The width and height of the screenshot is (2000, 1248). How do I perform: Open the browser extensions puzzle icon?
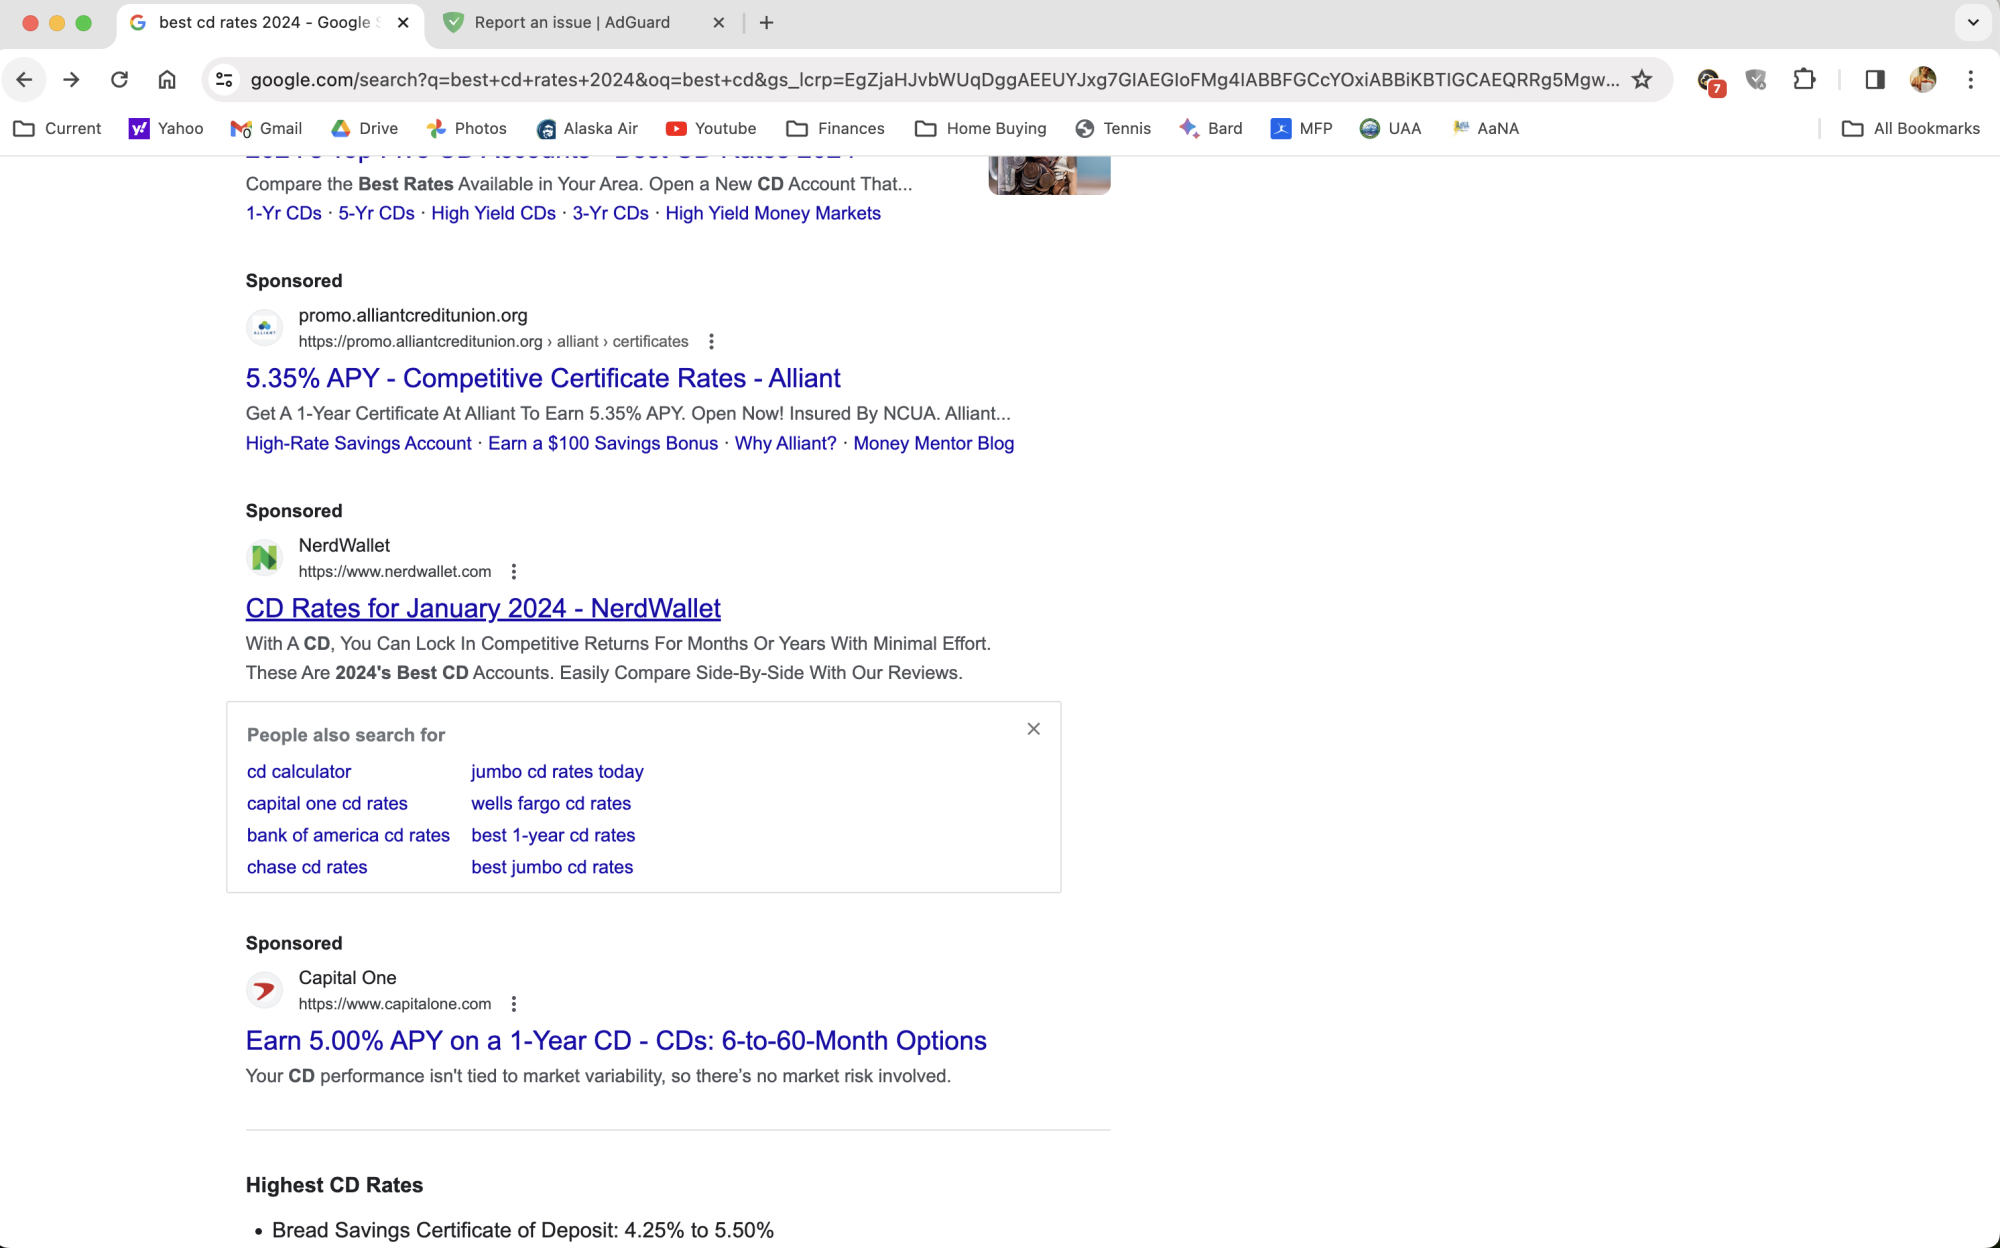(1804, 80)
